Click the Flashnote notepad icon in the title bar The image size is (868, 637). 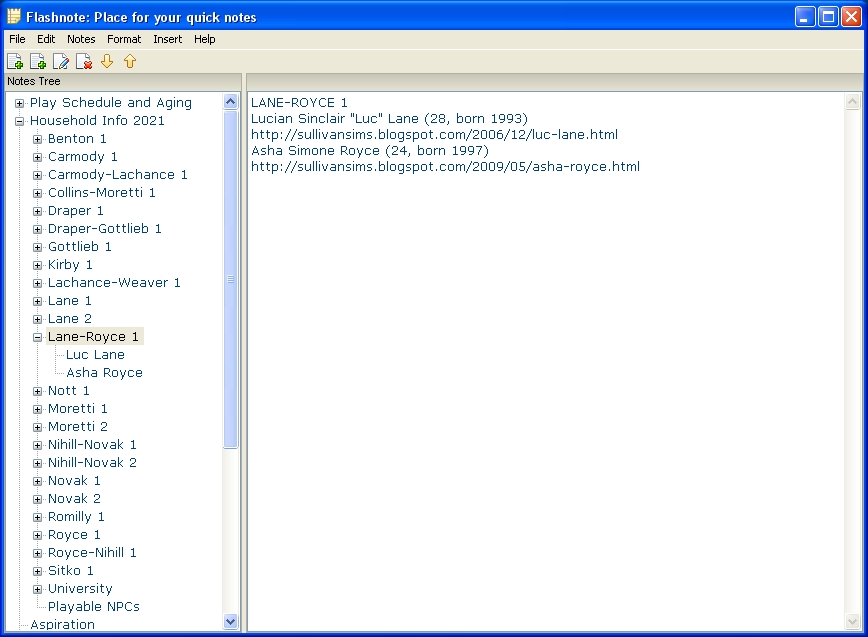tap(14, 17)
